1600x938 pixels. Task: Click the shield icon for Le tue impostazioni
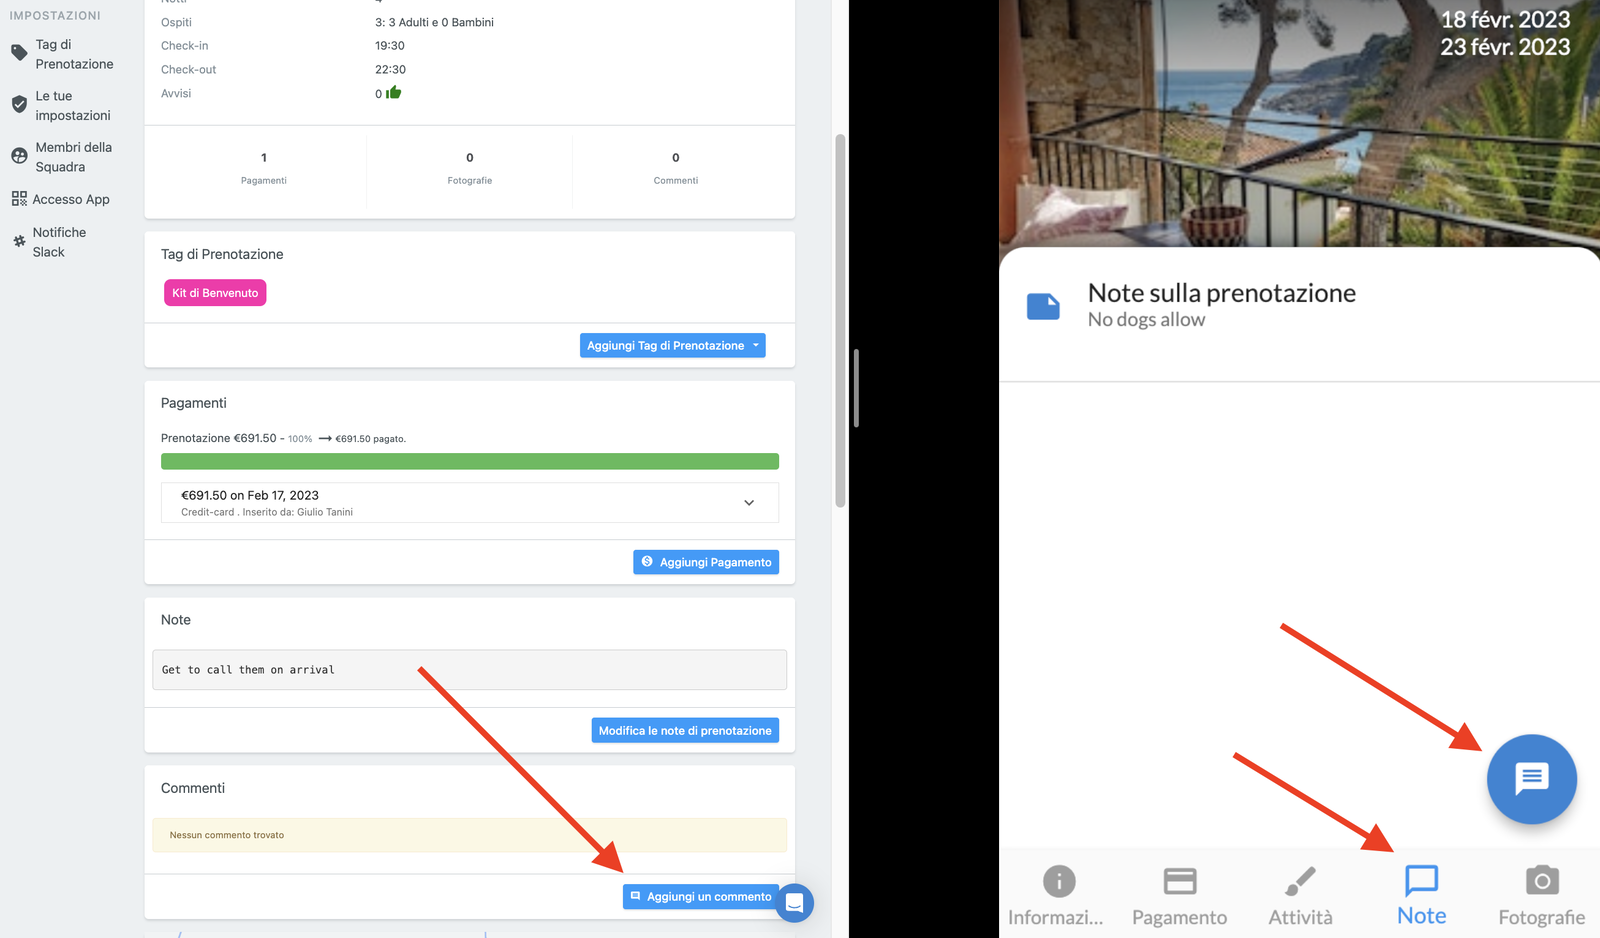(x=19, y=105)
